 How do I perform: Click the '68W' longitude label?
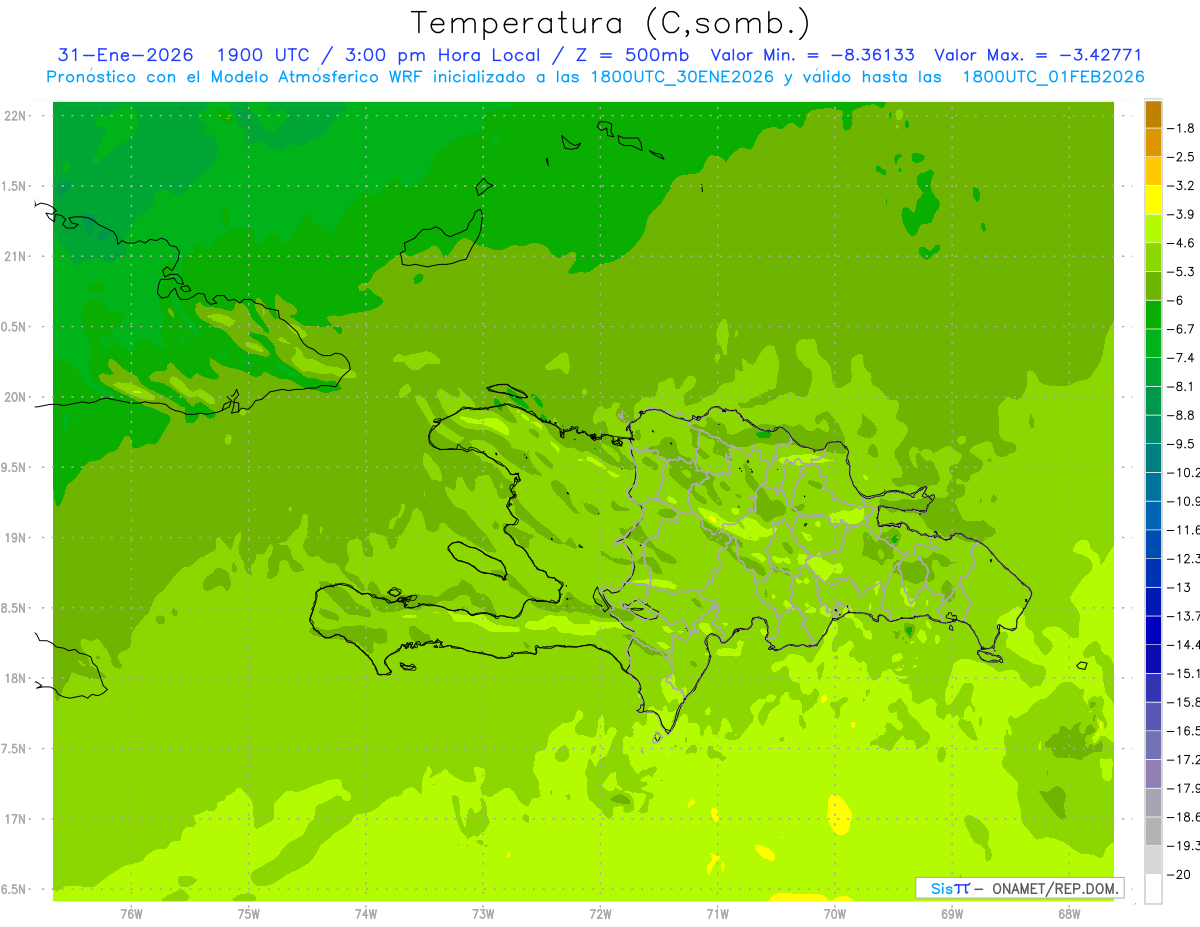(x=1069, y=914)
